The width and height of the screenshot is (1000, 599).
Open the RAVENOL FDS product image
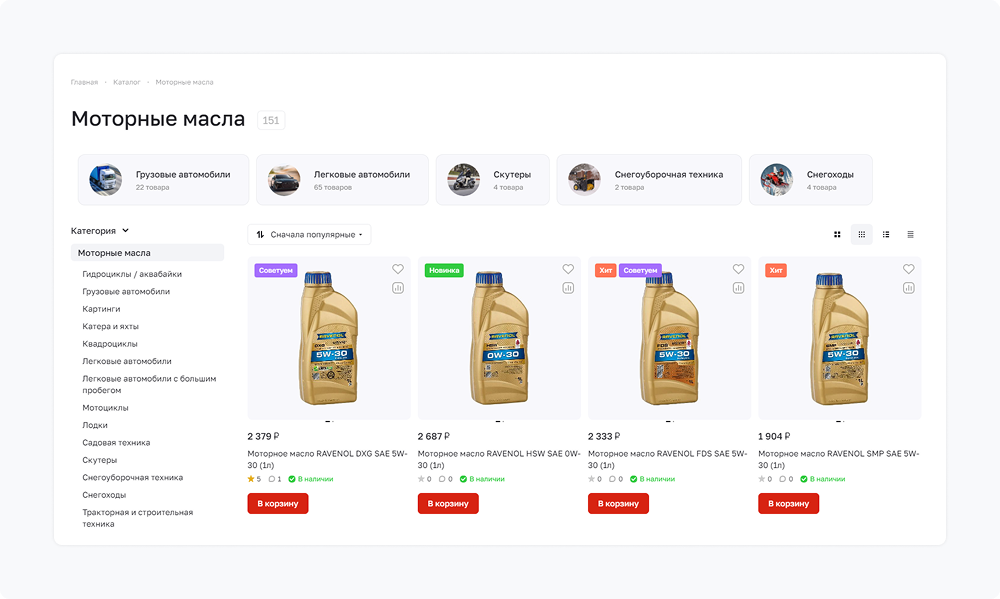coord(670,338)
